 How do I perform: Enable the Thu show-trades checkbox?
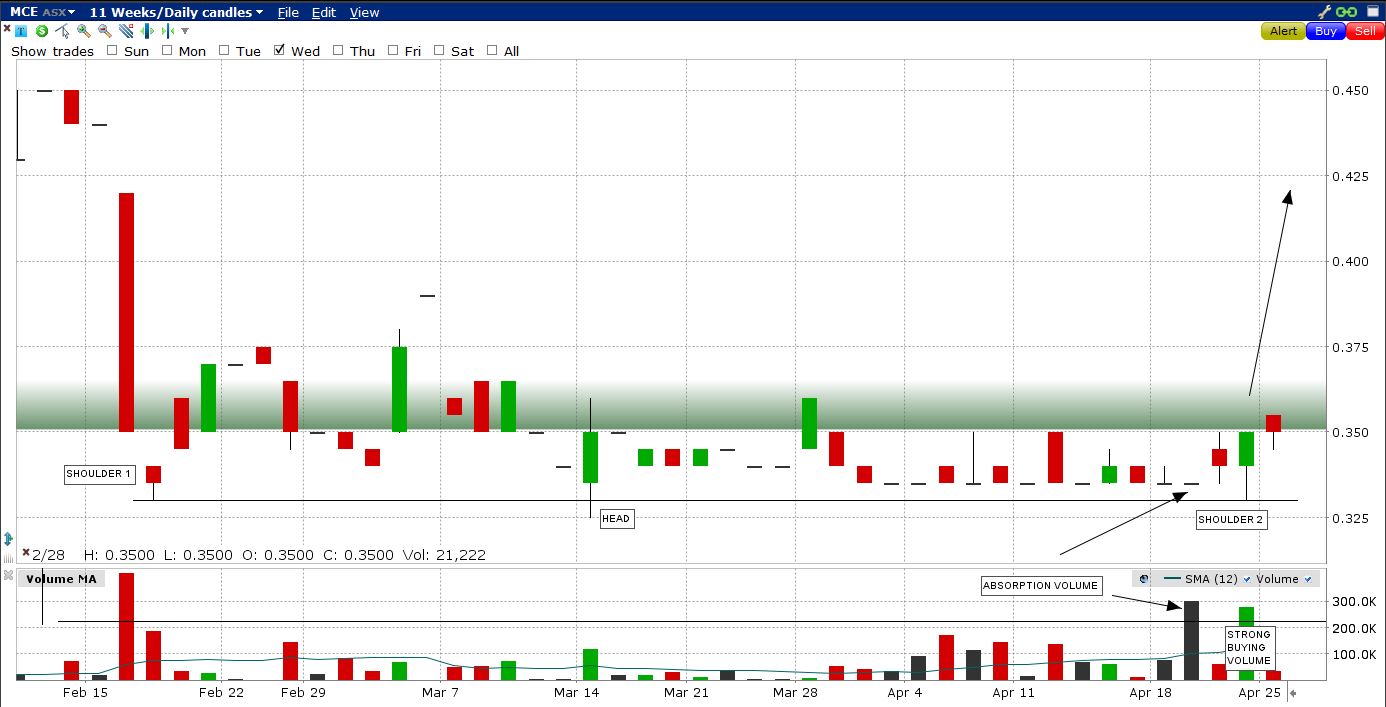tap(338, 50)
